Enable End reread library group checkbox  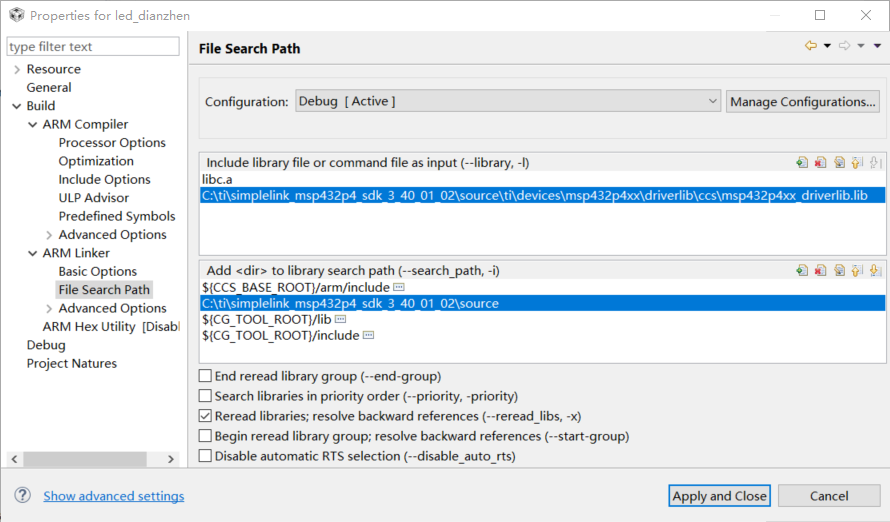[205, 376]
